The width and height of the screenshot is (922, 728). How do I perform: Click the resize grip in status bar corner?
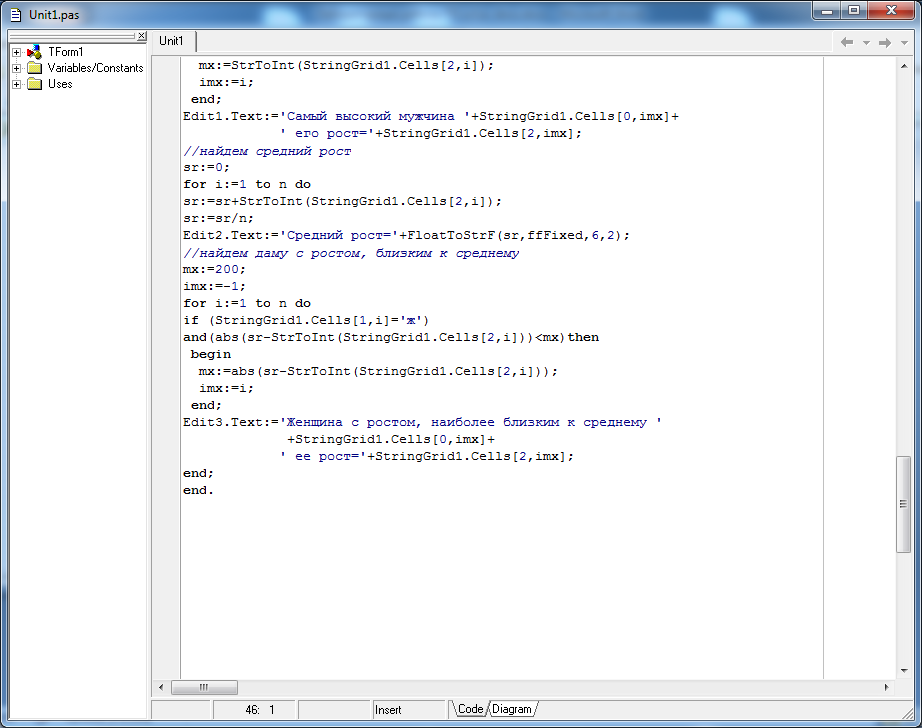pos(908,713)
